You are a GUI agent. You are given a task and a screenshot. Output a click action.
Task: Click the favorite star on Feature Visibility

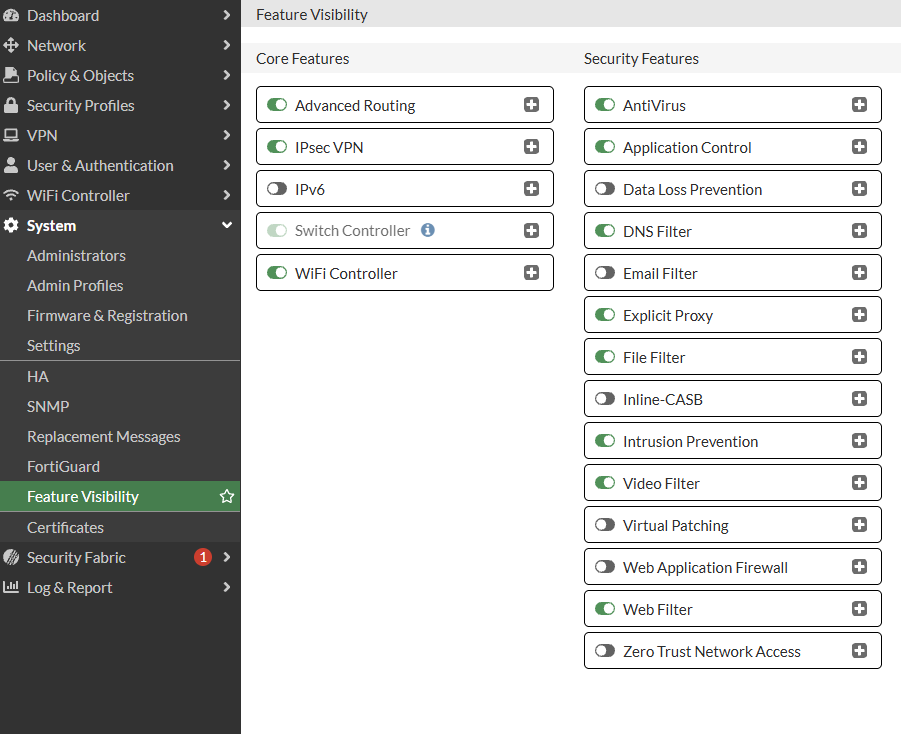coord(227,497)
